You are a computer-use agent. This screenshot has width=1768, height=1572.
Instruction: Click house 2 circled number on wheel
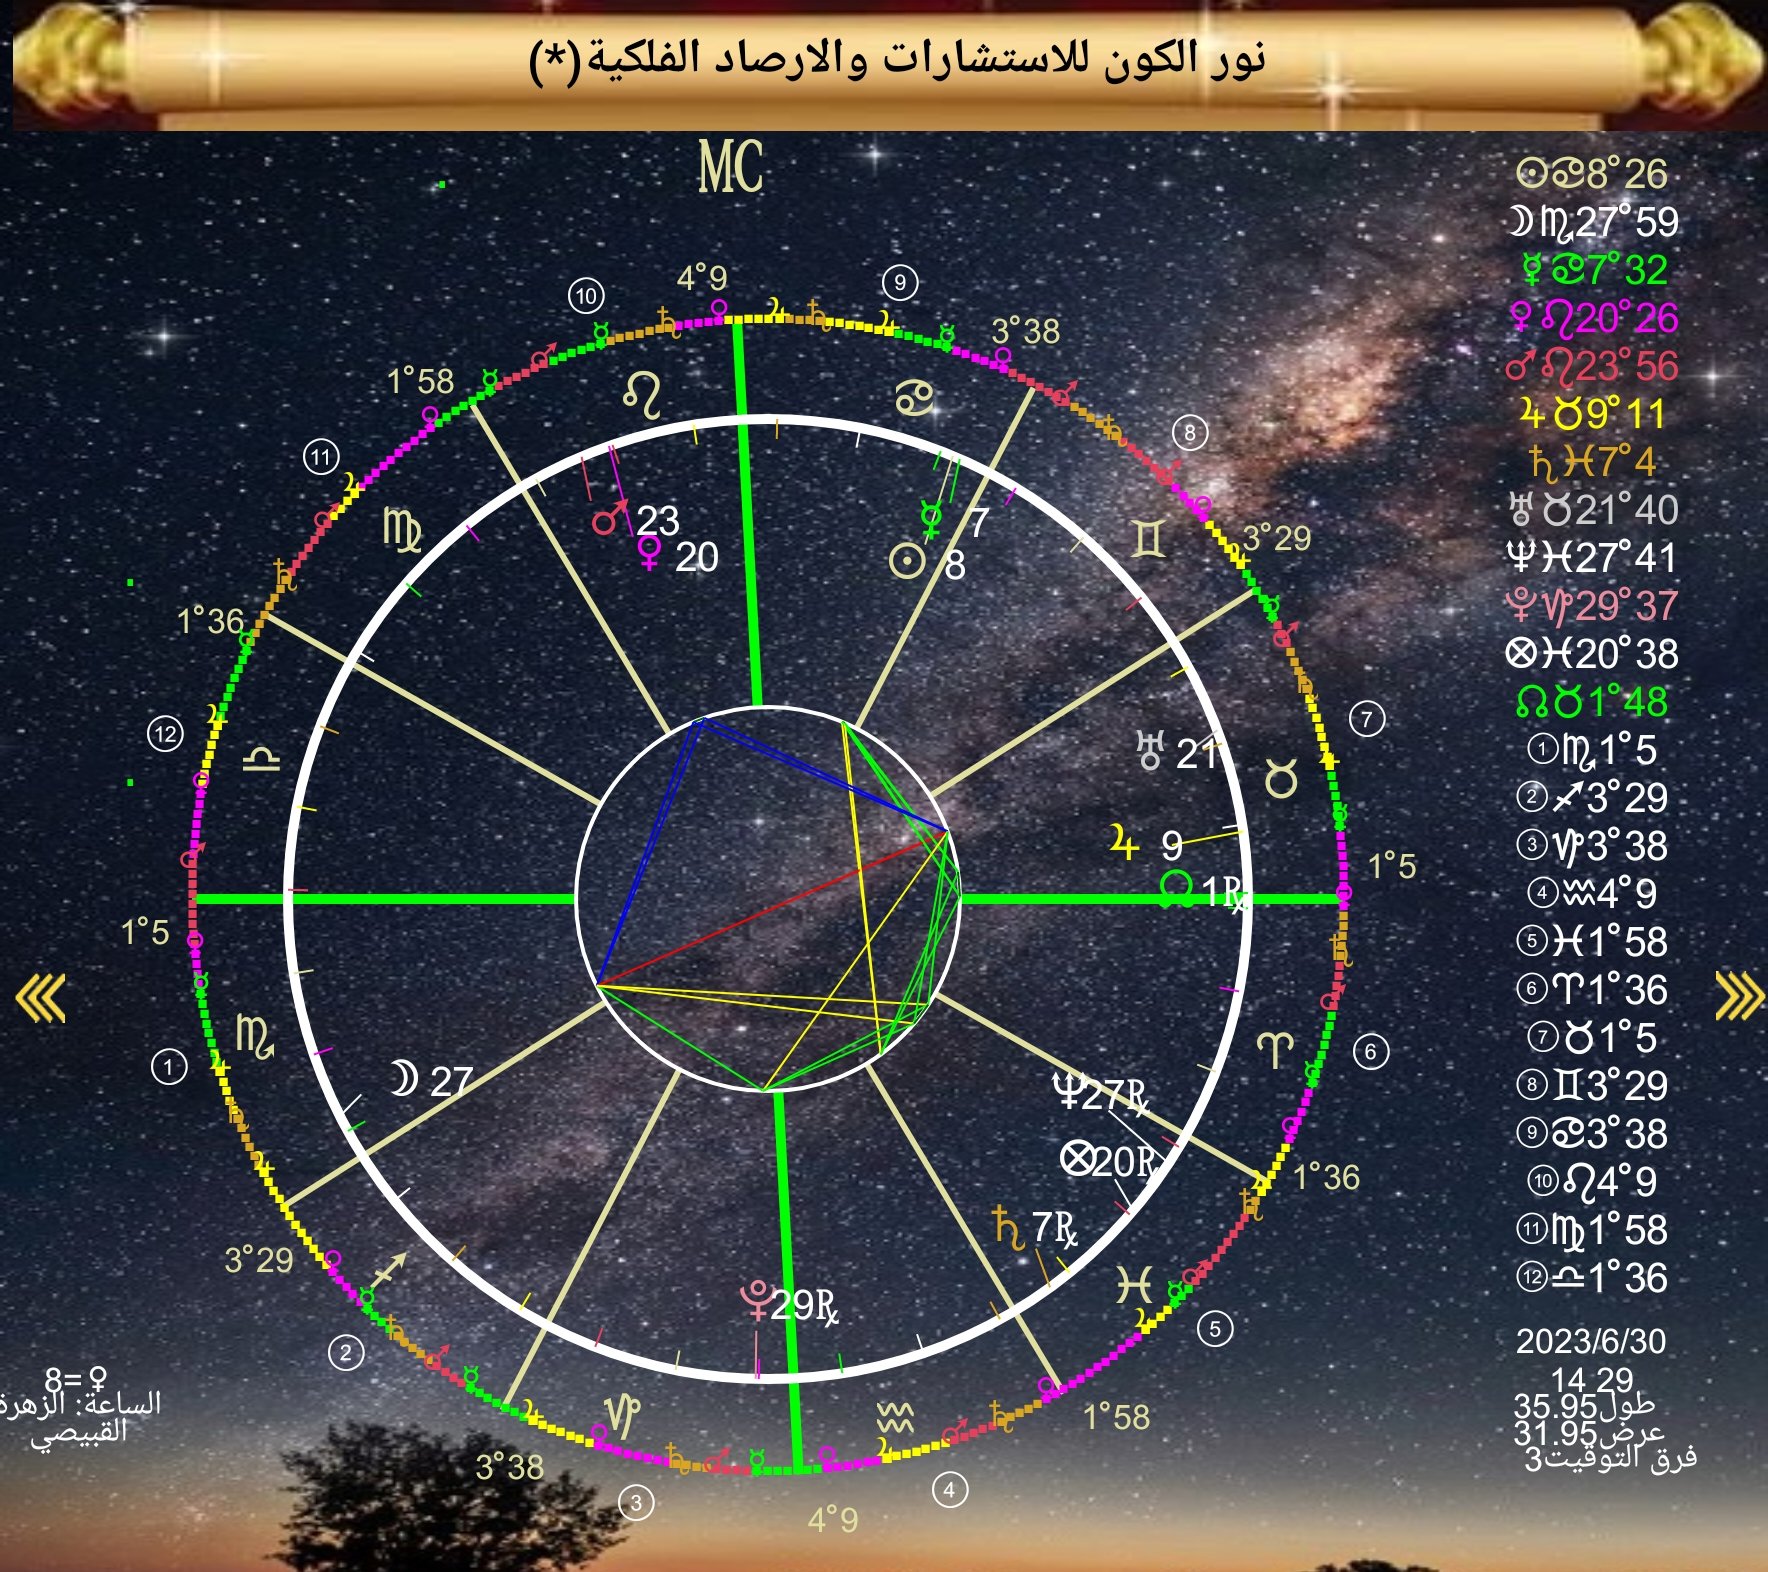[346, 1353]
